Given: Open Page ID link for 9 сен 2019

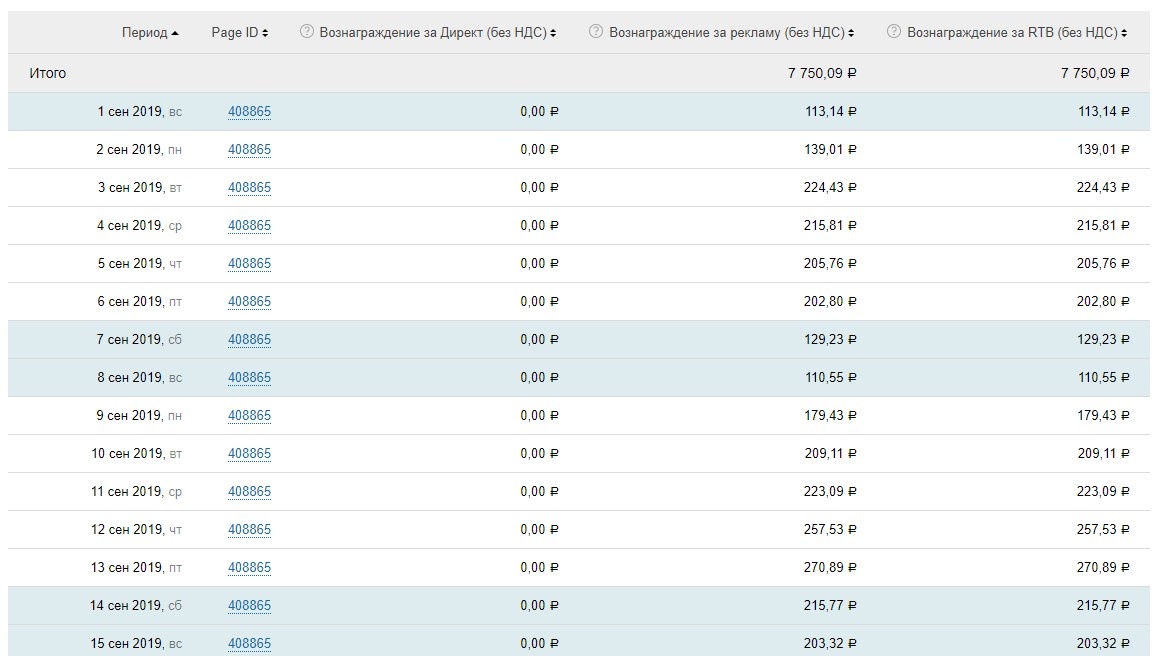Looking at the screenshot, I should 249,416.
